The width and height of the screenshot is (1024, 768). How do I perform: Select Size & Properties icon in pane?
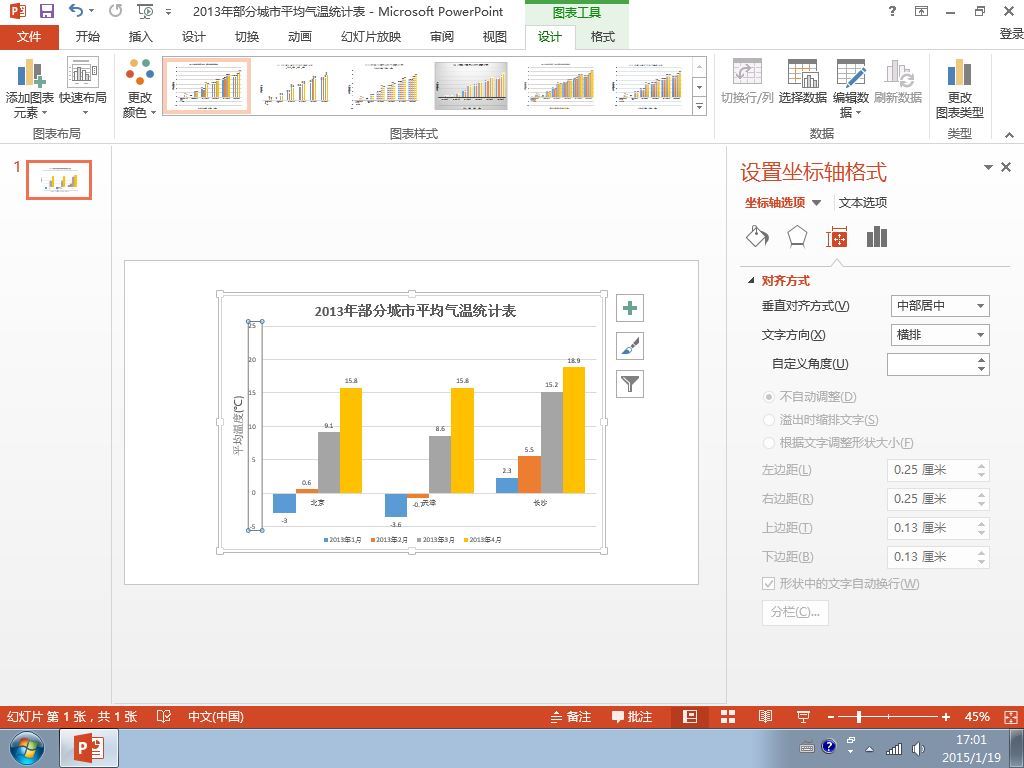(837, 237)
